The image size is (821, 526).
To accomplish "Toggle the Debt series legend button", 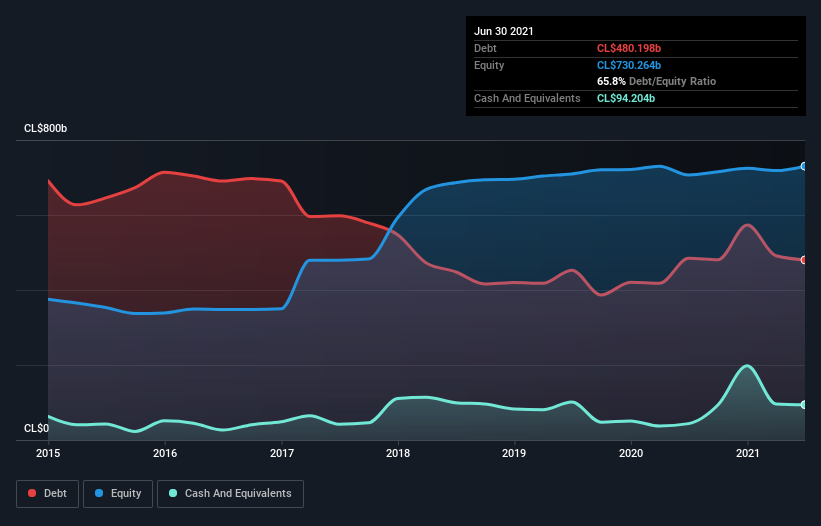I will coord(47,494).
